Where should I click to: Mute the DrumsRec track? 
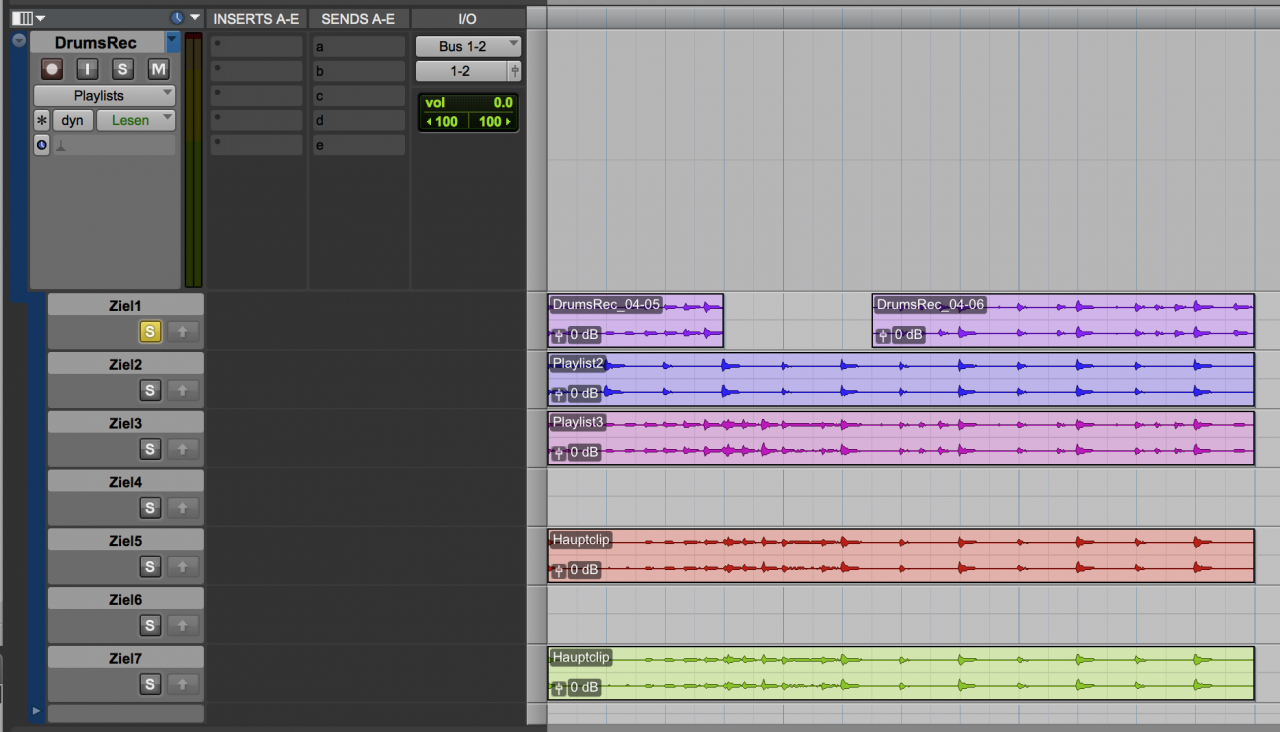pyautogui.click(x=158, y=69)
